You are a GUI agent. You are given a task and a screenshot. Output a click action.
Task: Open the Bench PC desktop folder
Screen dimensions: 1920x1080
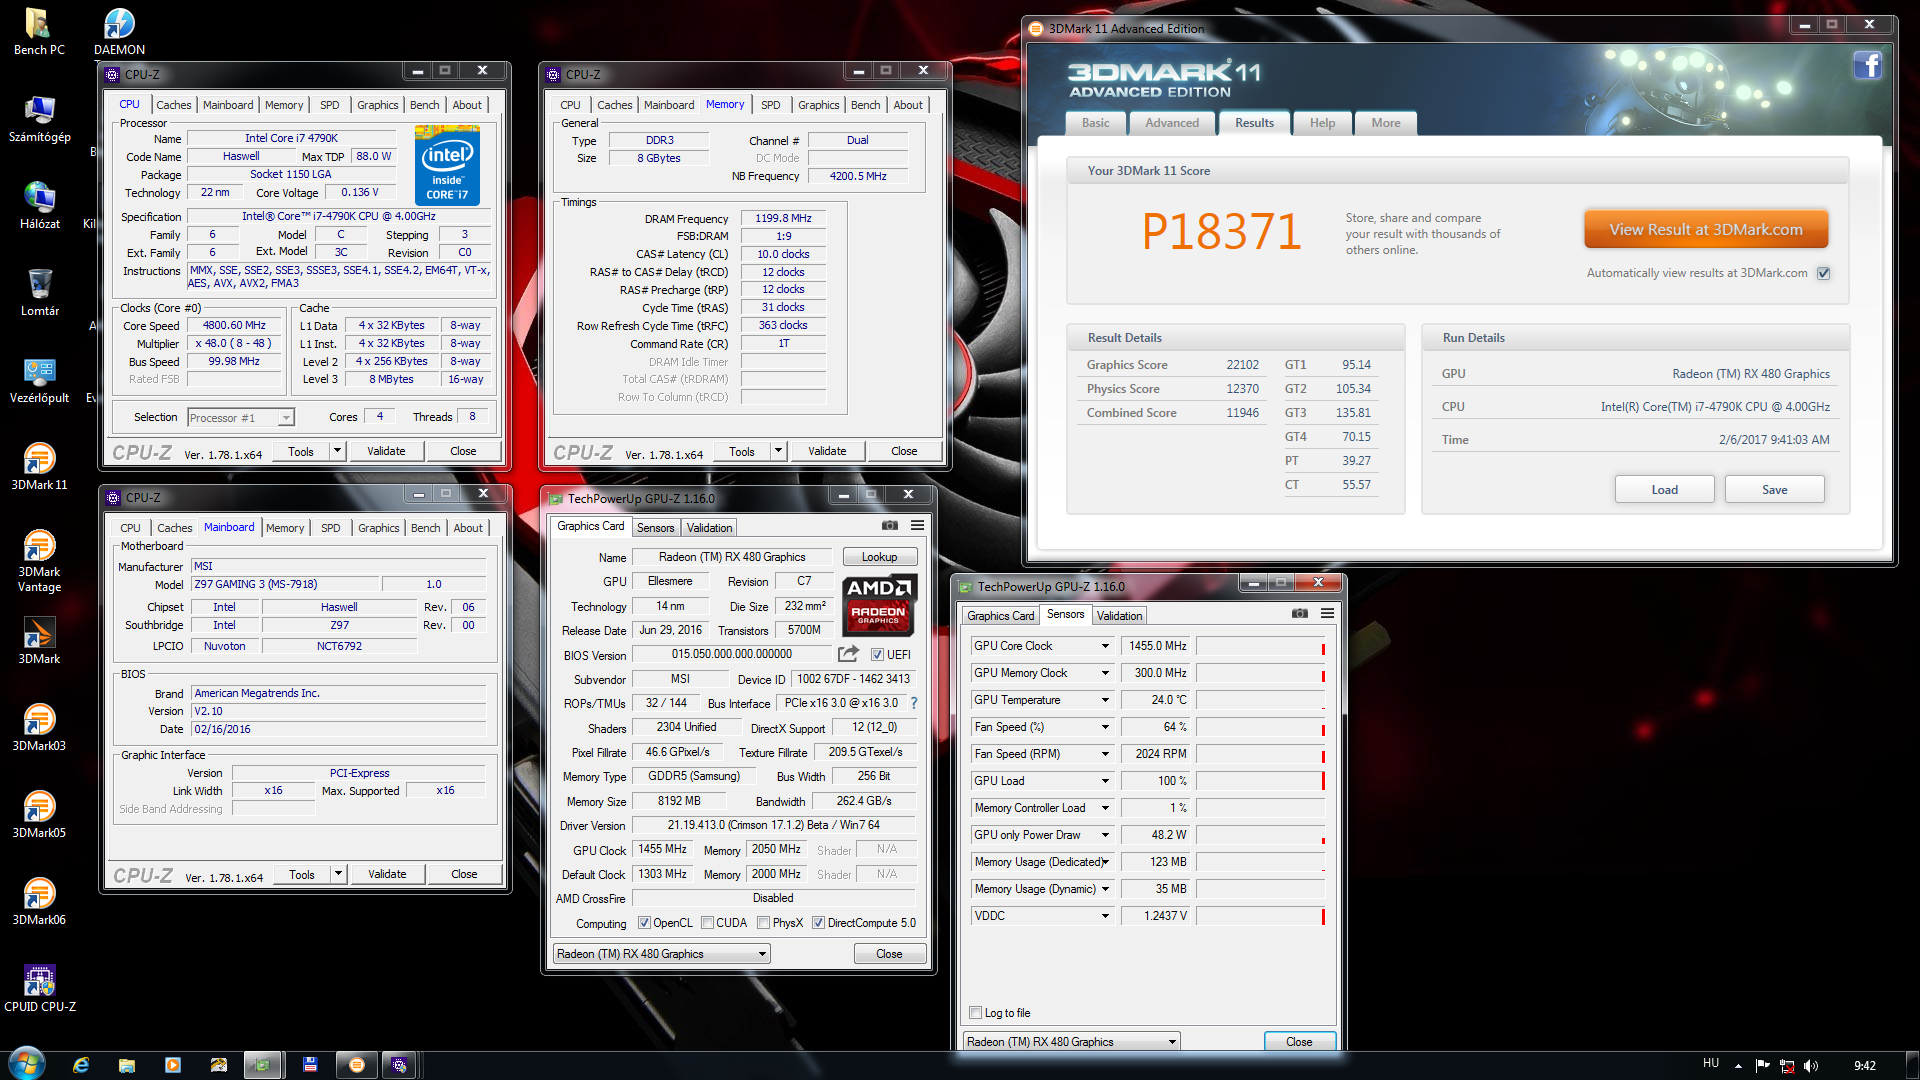pyautogui.click(x=39, y=32)
